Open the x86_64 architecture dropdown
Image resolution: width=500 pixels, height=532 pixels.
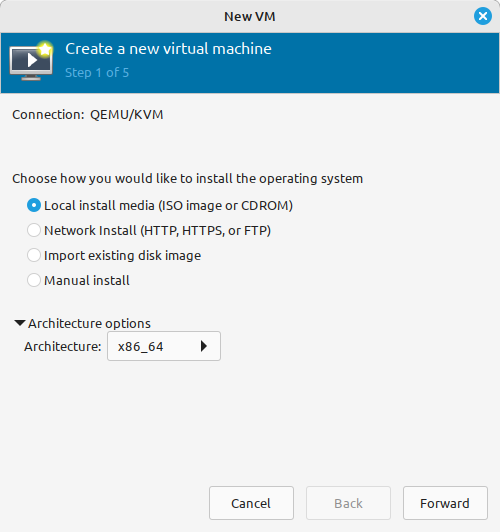(164, 346)
